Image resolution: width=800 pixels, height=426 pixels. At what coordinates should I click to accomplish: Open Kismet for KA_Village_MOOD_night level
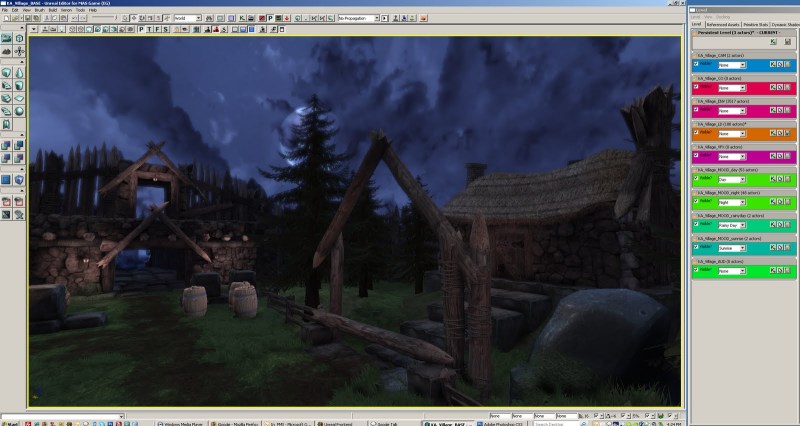pyautogui.click(x=773, y=202)
